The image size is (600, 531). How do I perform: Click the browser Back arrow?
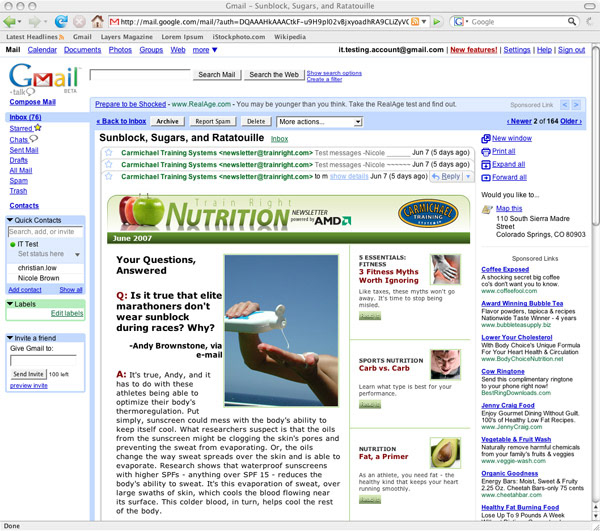pyautogui.click(x=14, y=21)
